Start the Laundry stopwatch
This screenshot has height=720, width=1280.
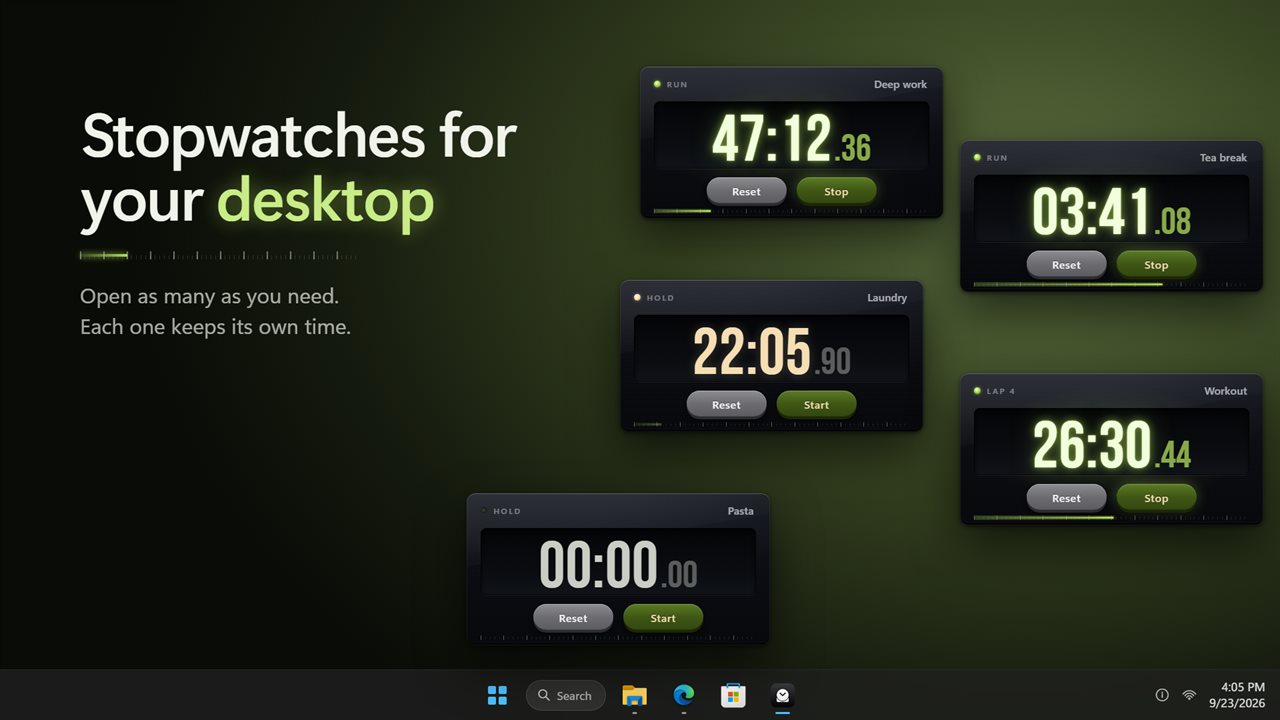click(816, 405)
